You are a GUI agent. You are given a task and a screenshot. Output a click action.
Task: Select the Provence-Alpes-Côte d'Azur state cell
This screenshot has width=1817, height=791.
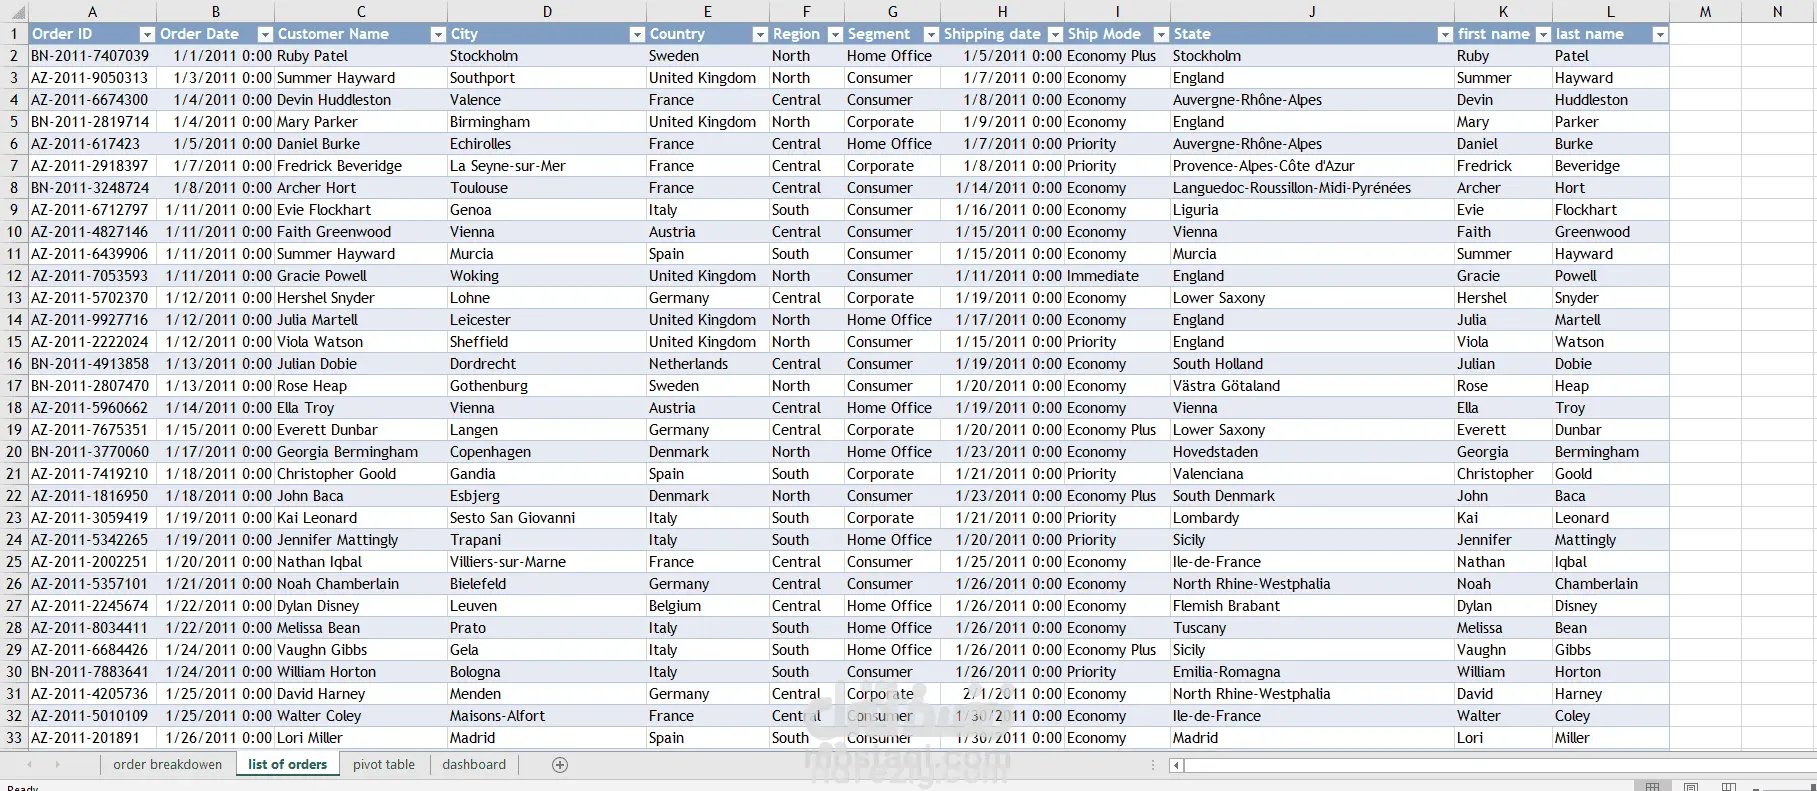point(1312,166)
